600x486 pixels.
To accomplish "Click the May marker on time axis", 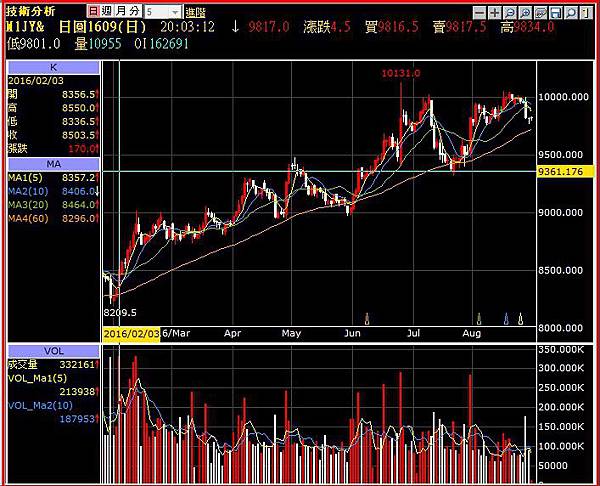I will pyautogui.click(x=291, y=333).
